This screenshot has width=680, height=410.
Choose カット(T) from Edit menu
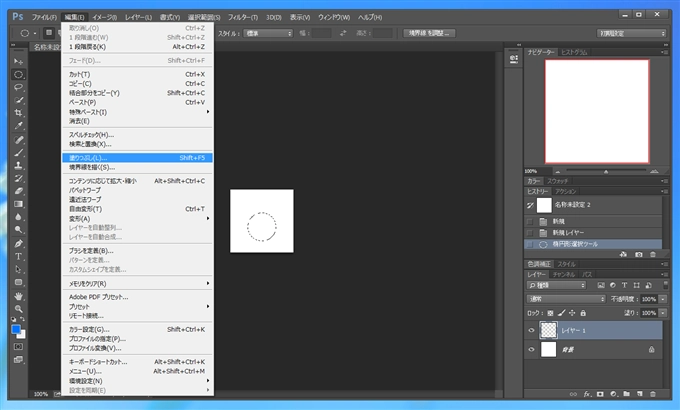tap(137, 74)
